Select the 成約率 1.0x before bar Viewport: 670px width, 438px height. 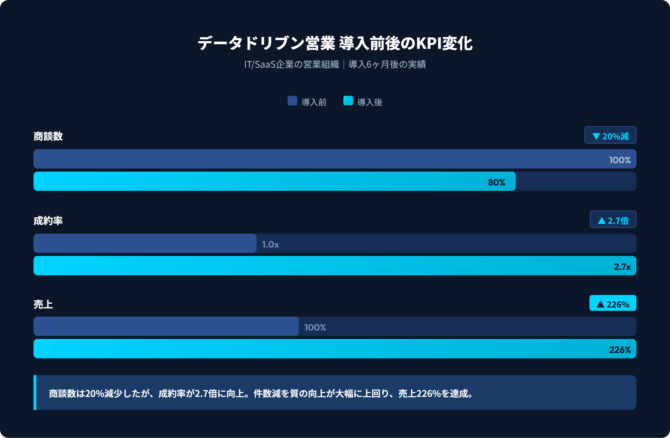145,244
